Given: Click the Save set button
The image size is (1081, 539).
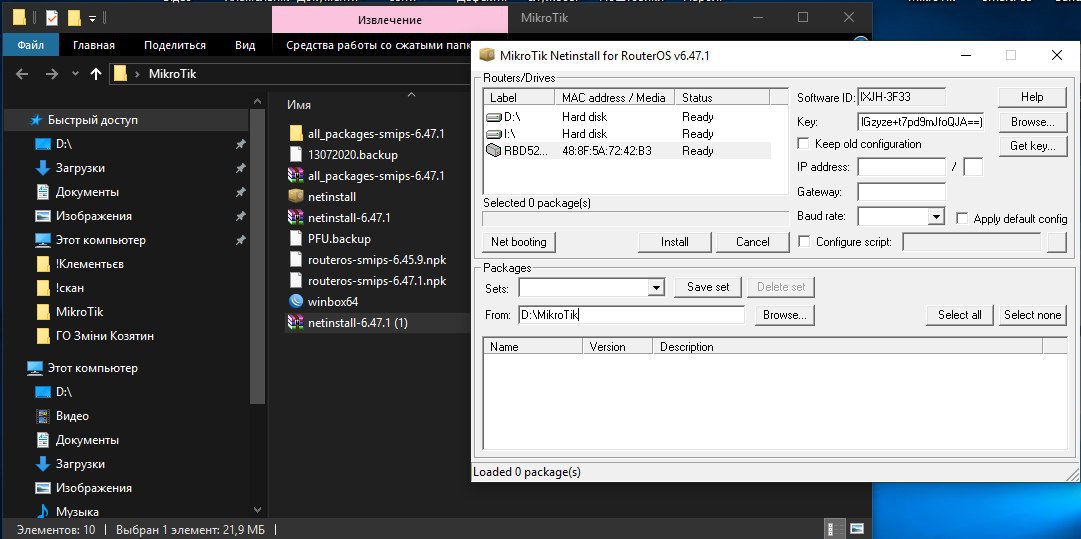Looking at the screenshot, I should 707,287.
